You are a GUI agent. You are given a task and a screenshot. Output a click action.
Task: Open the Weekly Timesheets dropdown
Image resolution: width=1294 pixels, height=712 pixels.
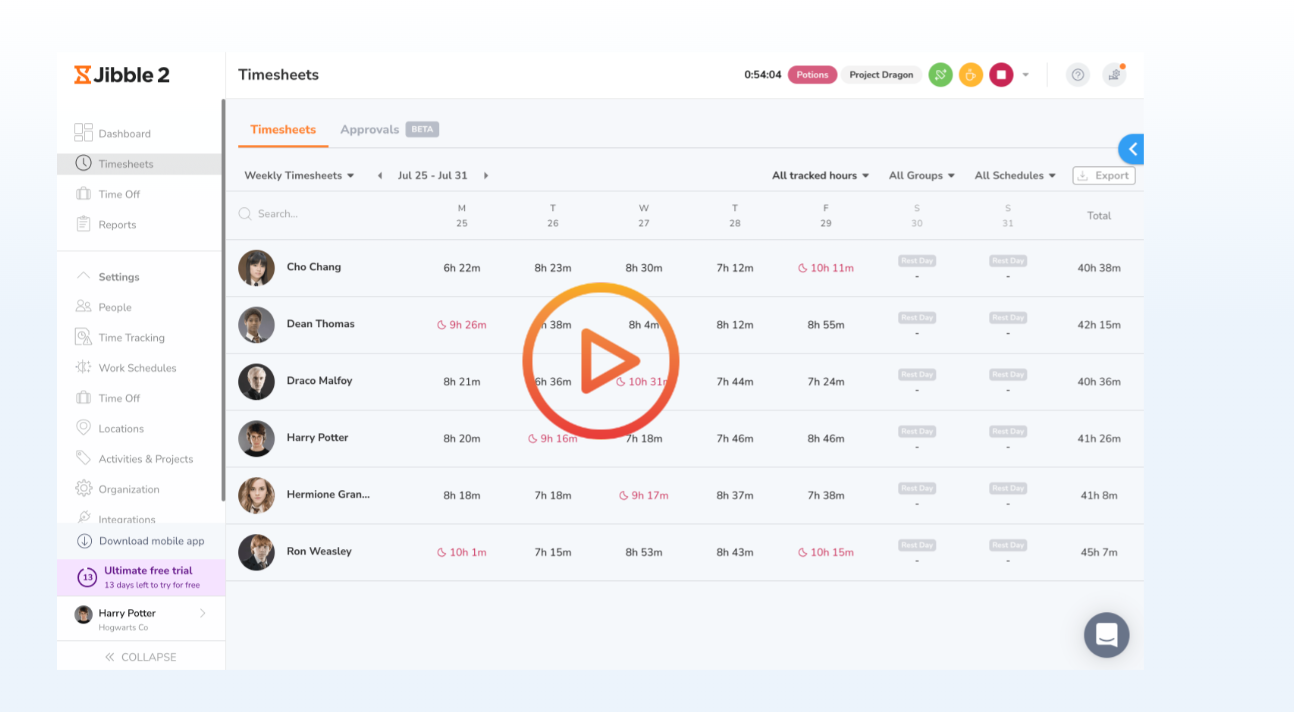tap(298, 175)
